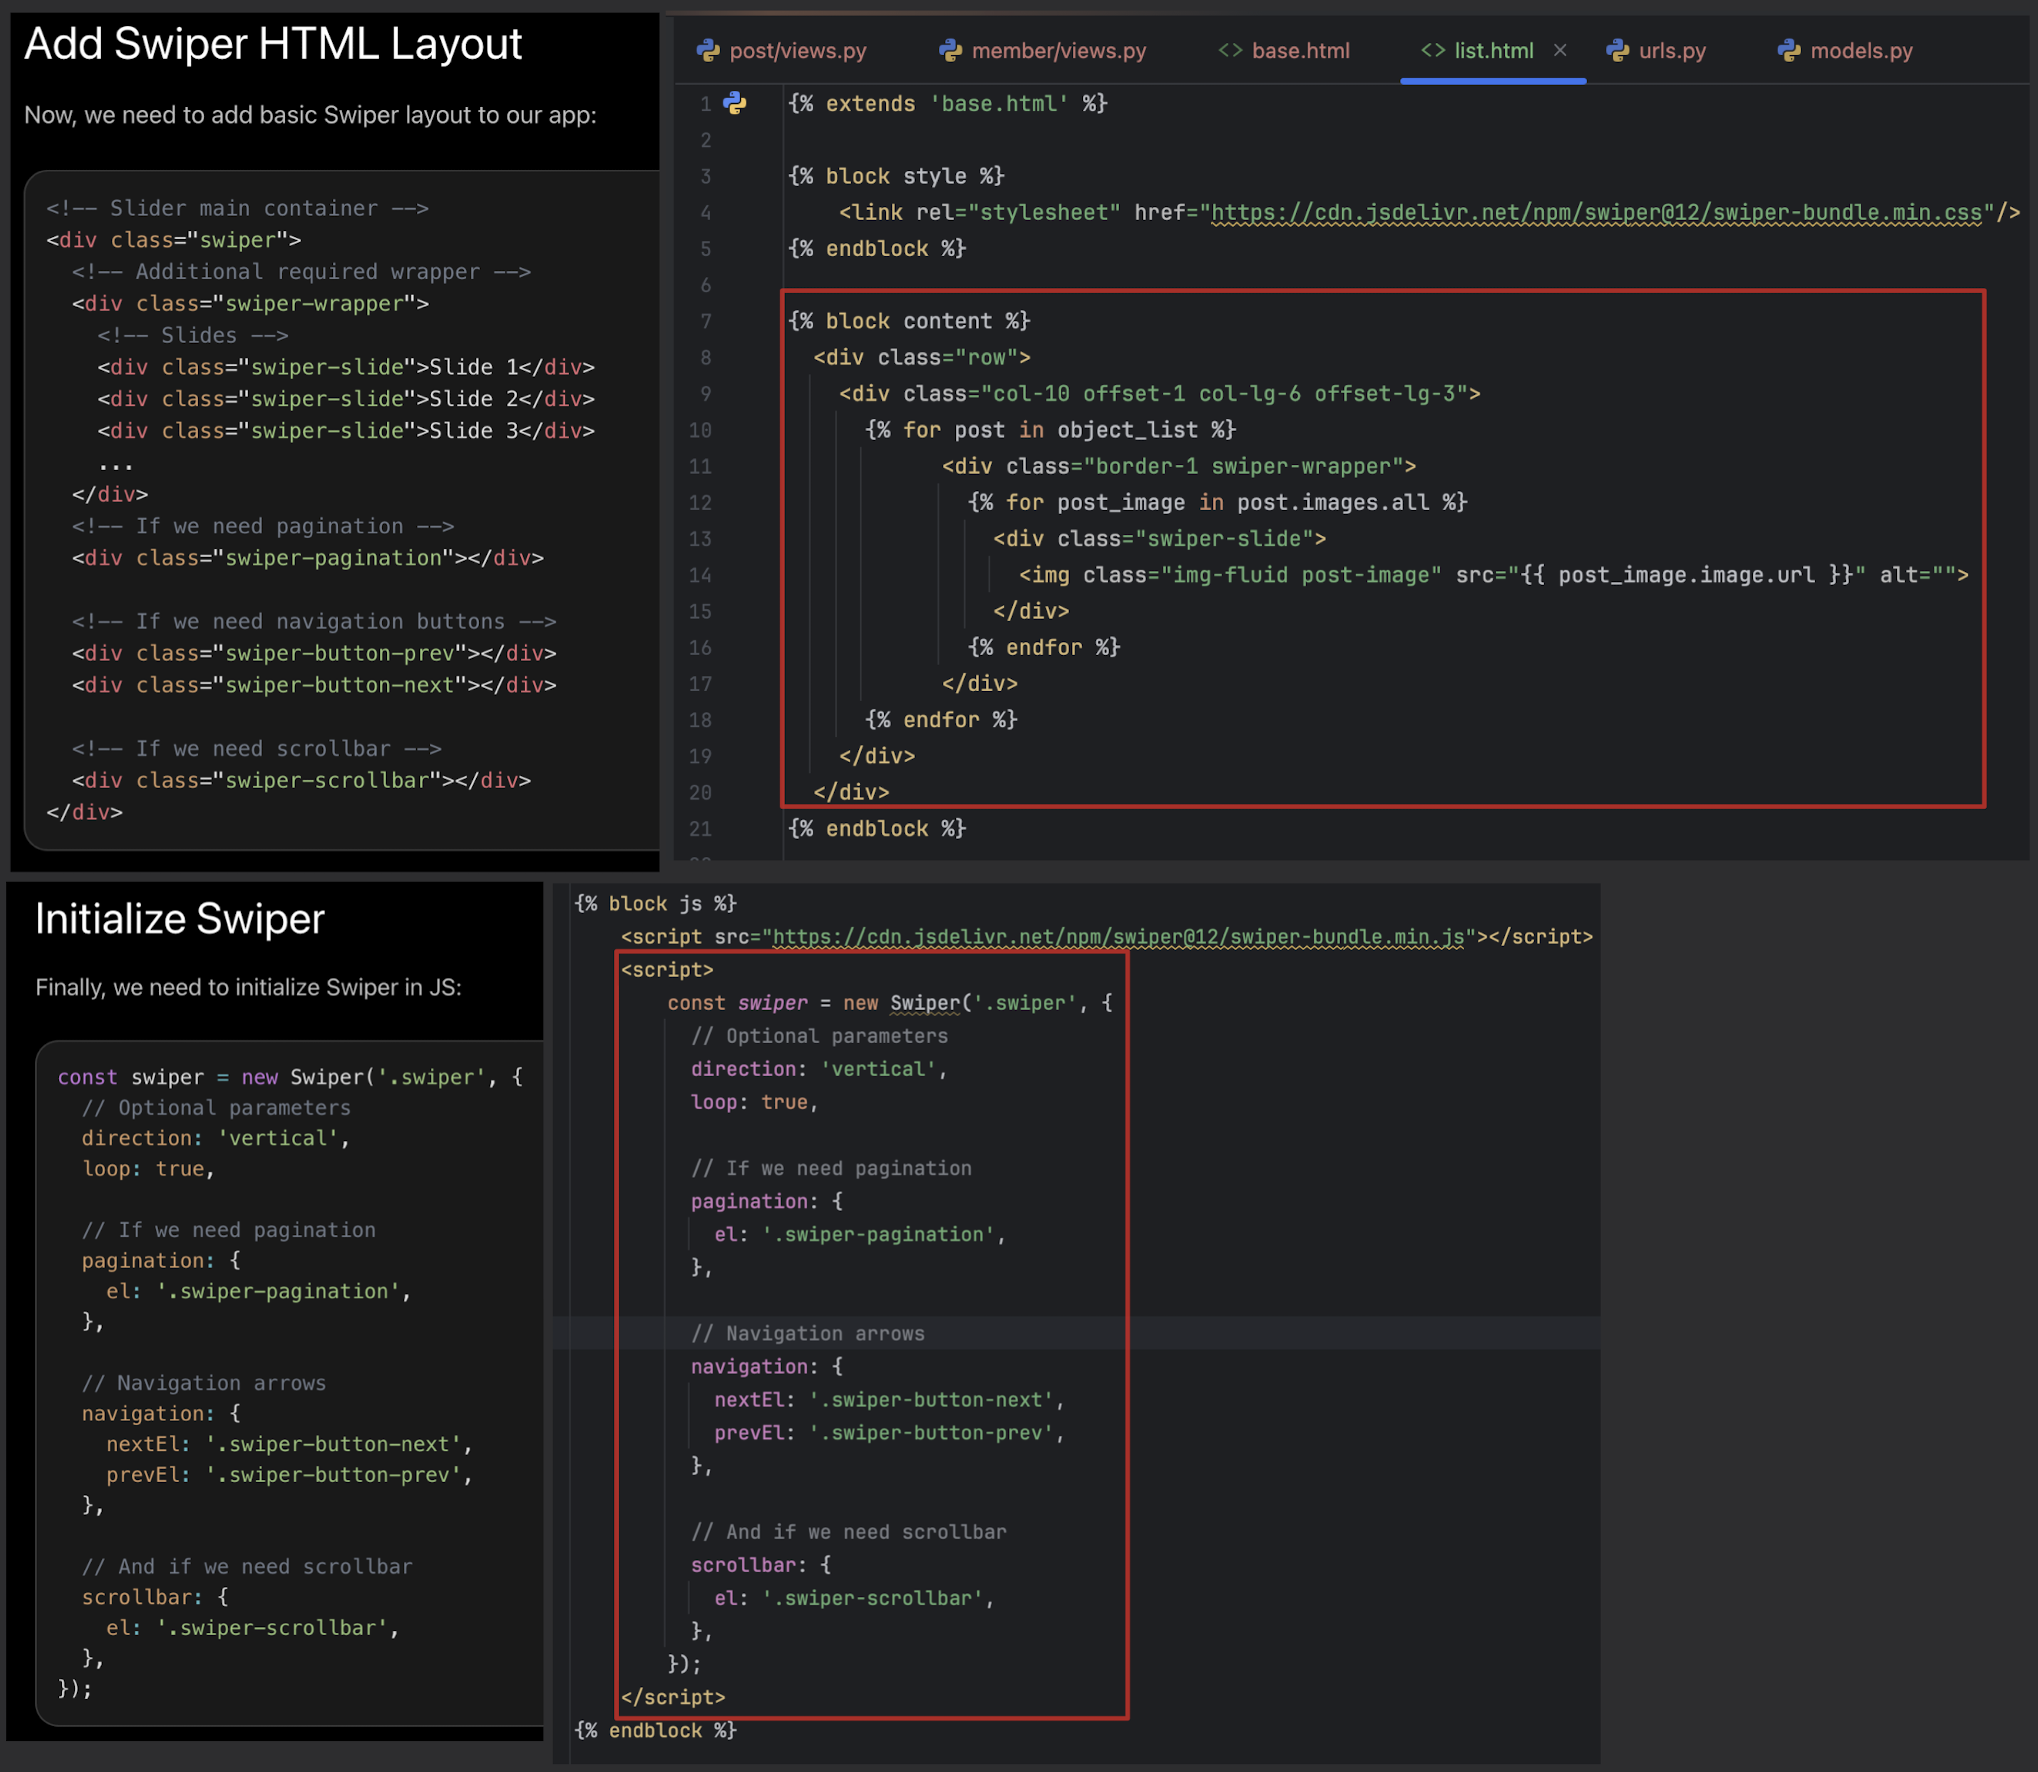This screenshot has width=2038, height=1772.
Task: Open the urls.py tab
Action: [x=1671, y=51]
